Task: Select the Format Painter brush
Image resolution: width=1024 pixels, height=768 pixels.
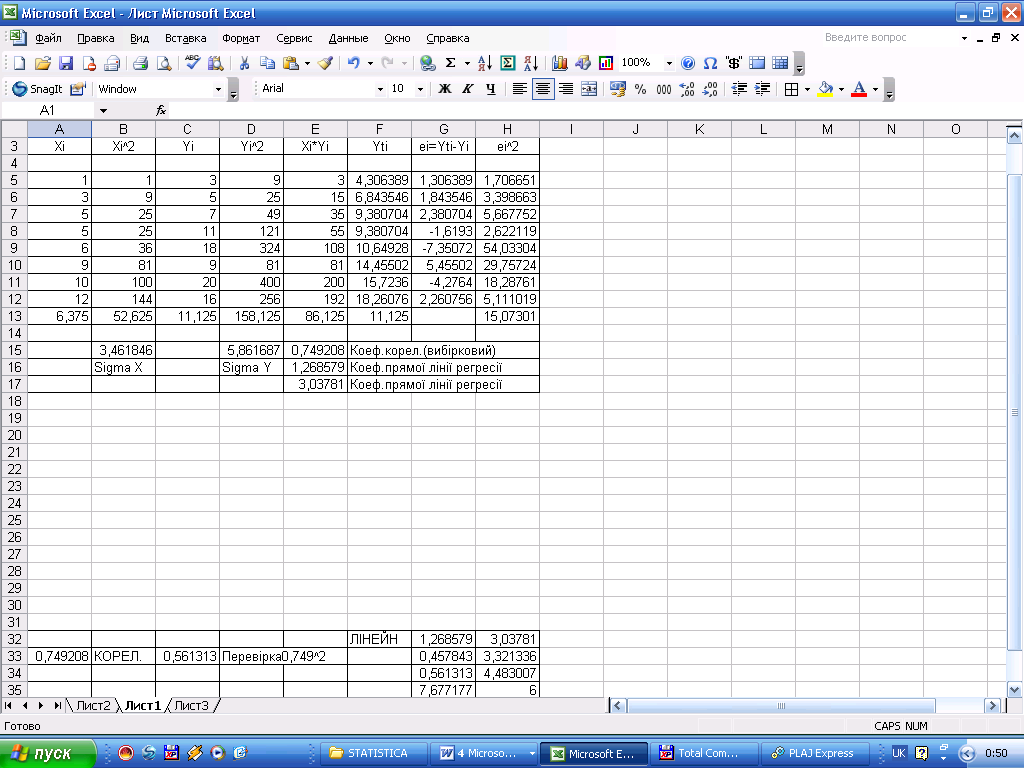Action: coord(325,63)
